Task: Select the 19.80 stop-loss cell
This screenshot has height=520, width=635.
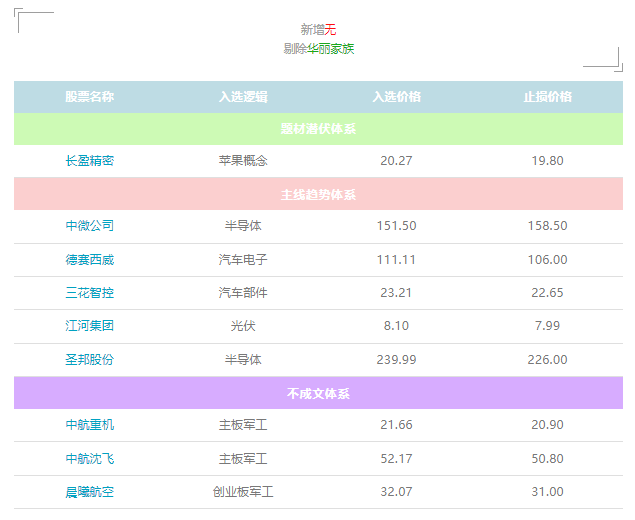Action: pyautogui.click(x=548, y=161)
